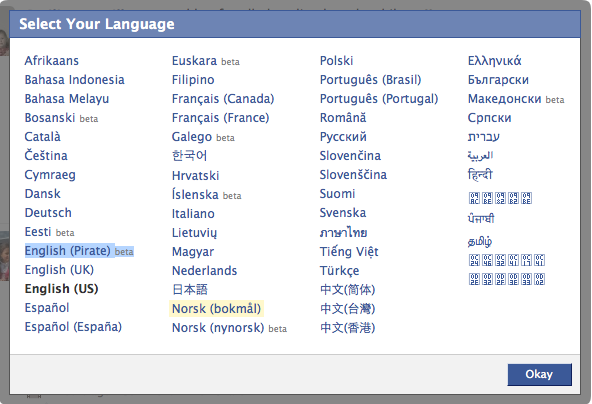Screen dimensions: 592x404
Task: Choose Español
Action: coord(47,307)
